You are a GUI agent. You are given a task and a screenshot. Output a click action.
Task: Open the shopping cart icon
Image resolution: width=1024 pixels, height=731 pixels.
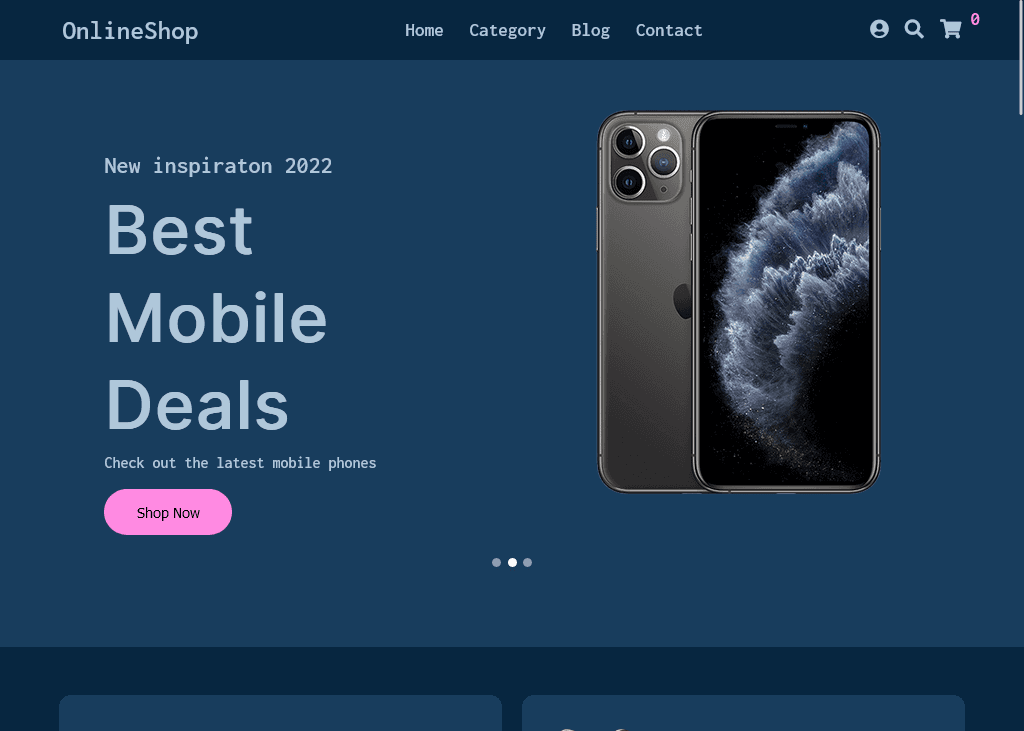click(x=950, y=29)
